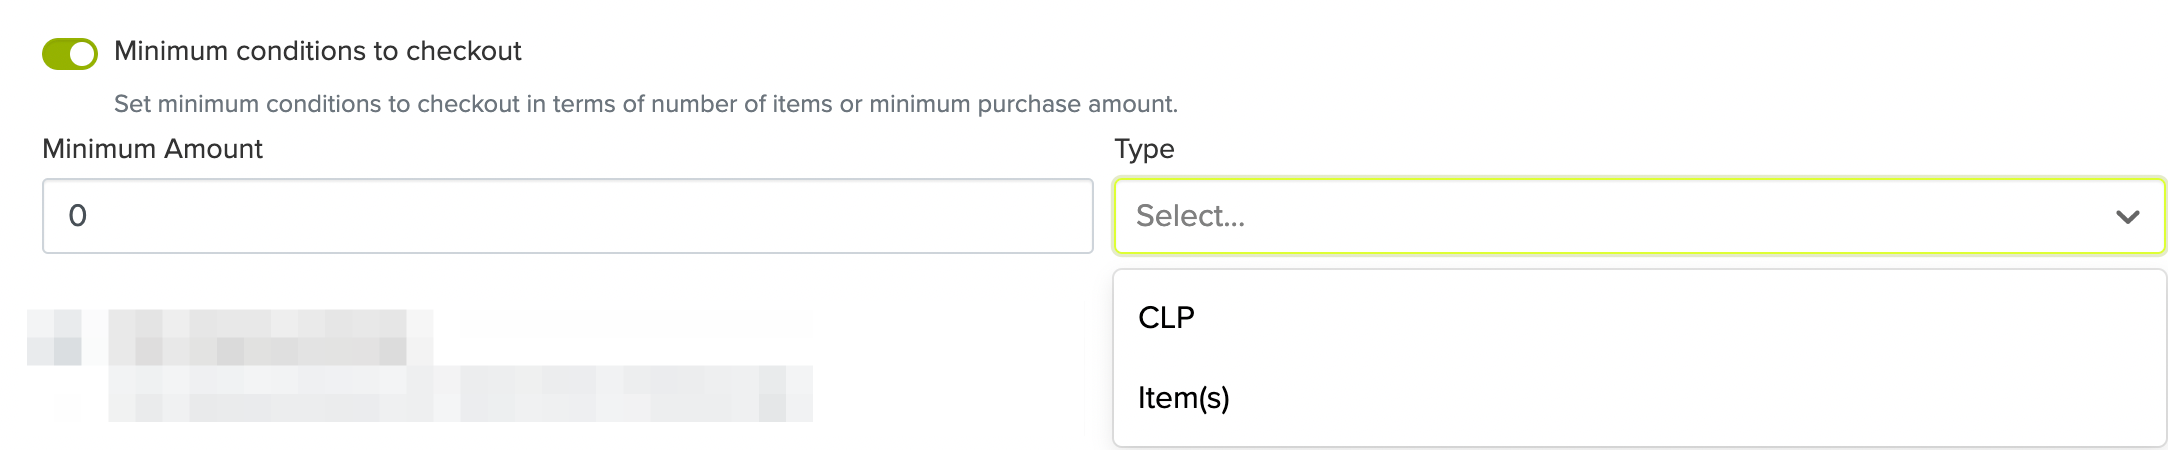Click the 0 value in Minimum Amount
The height and width of the screenshot is (450, 2168).
(78, 216)
